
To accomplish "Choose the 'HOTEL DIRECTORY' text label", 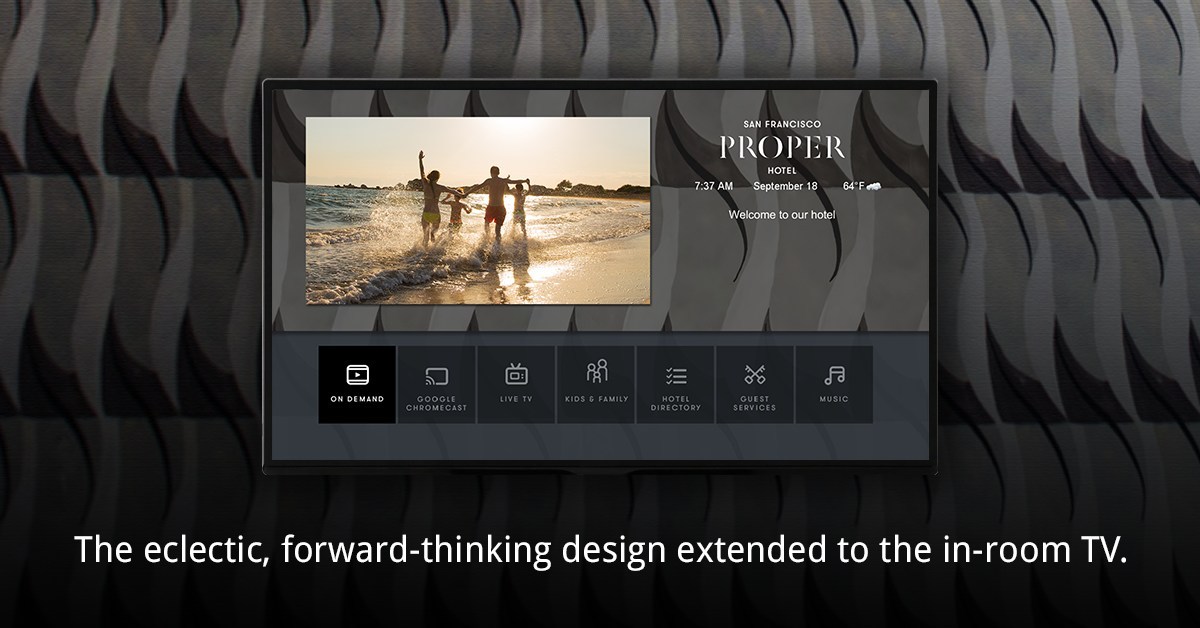I will coord(676,403).
